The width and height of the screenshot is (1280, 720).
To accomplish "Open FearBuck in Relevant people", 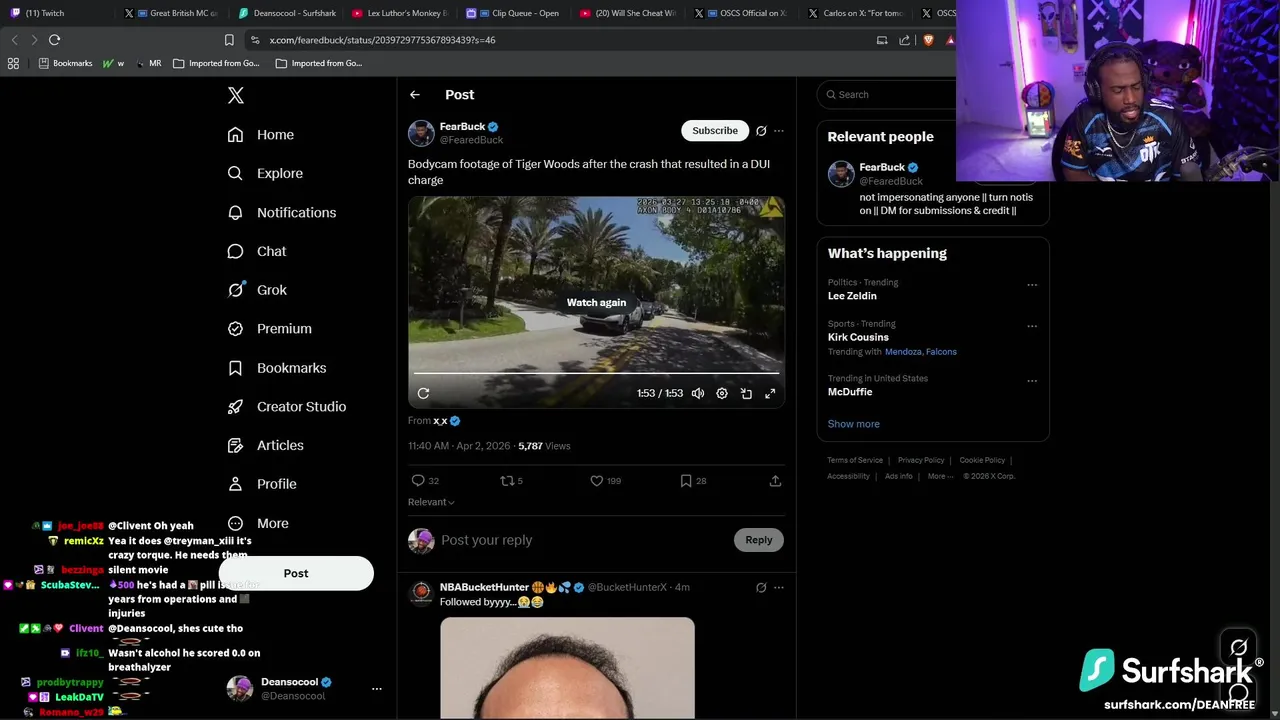I will (882, 168).
